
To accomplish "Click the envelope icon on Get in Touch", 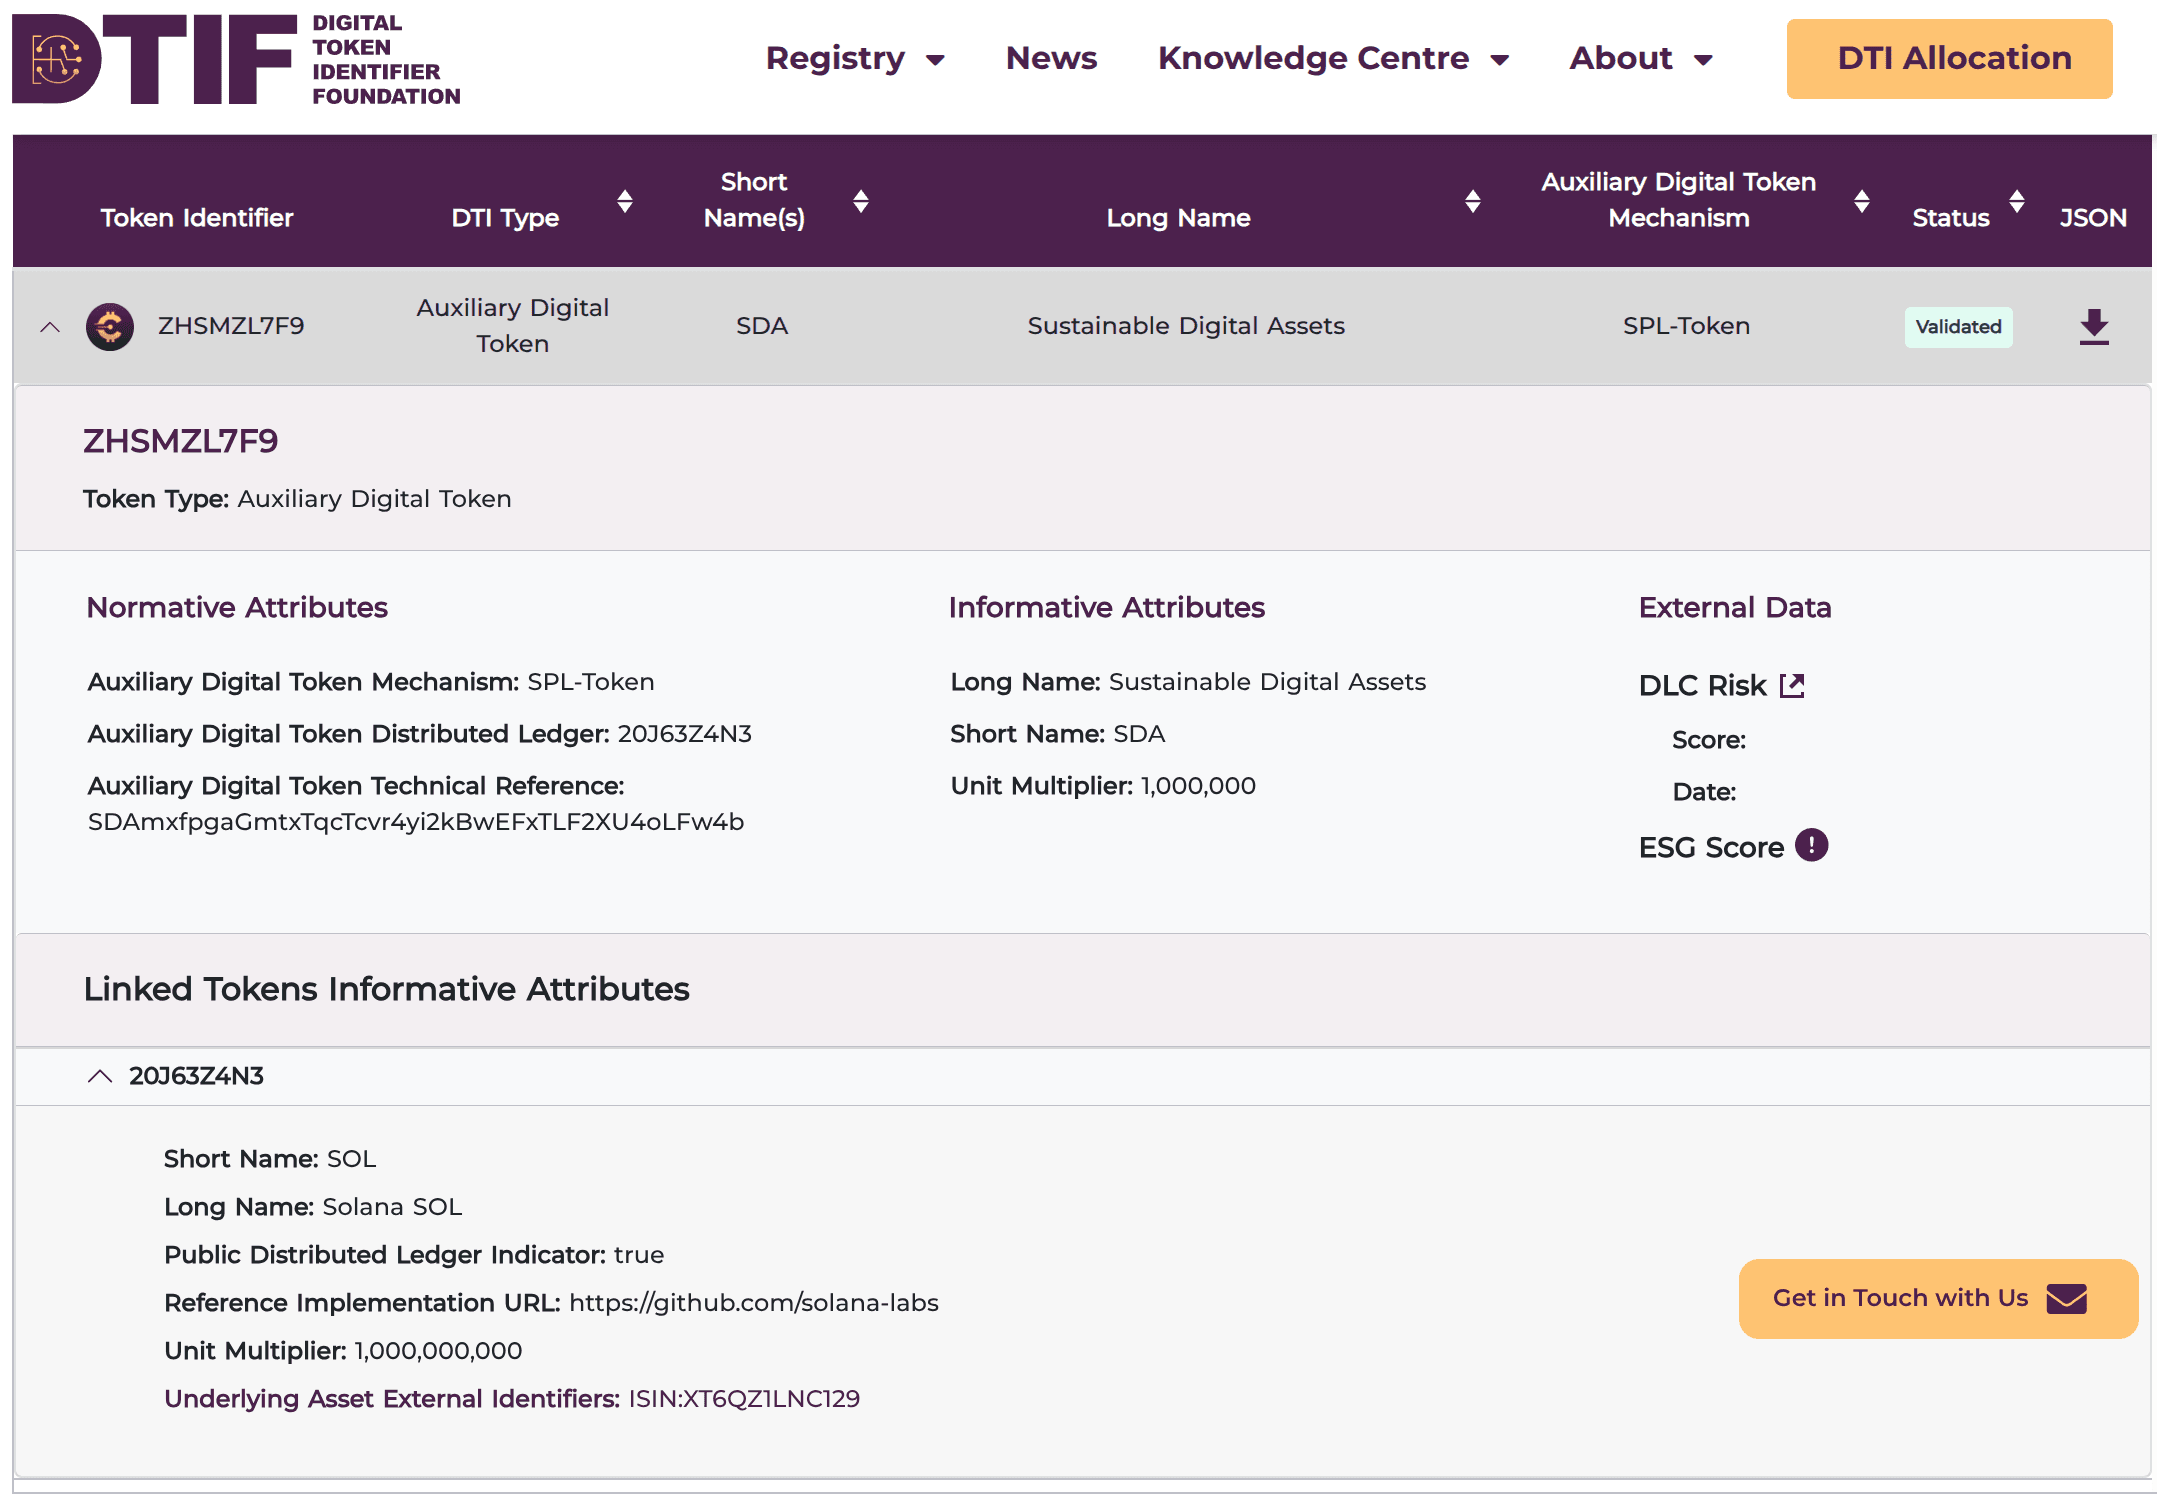I will click(2066, 1299).
